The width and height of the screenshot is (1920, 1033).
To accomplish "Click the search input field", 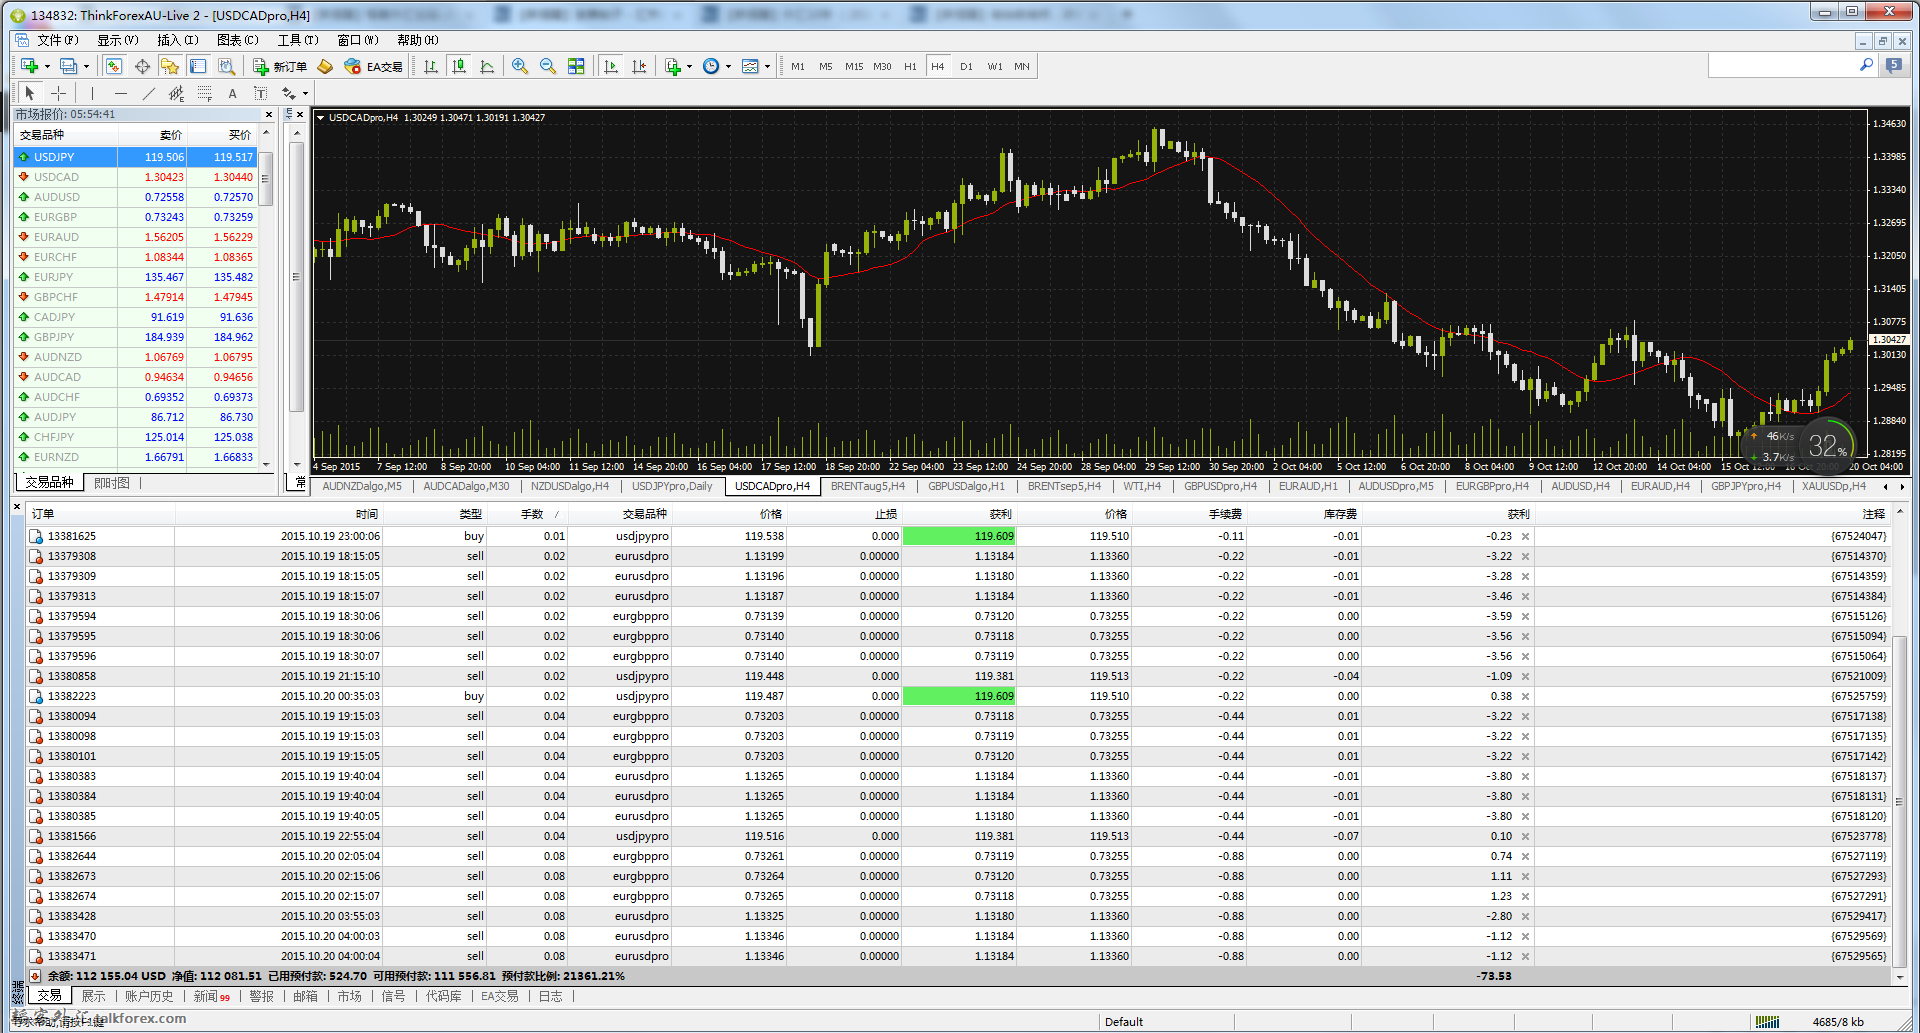I will point(1783,66).
